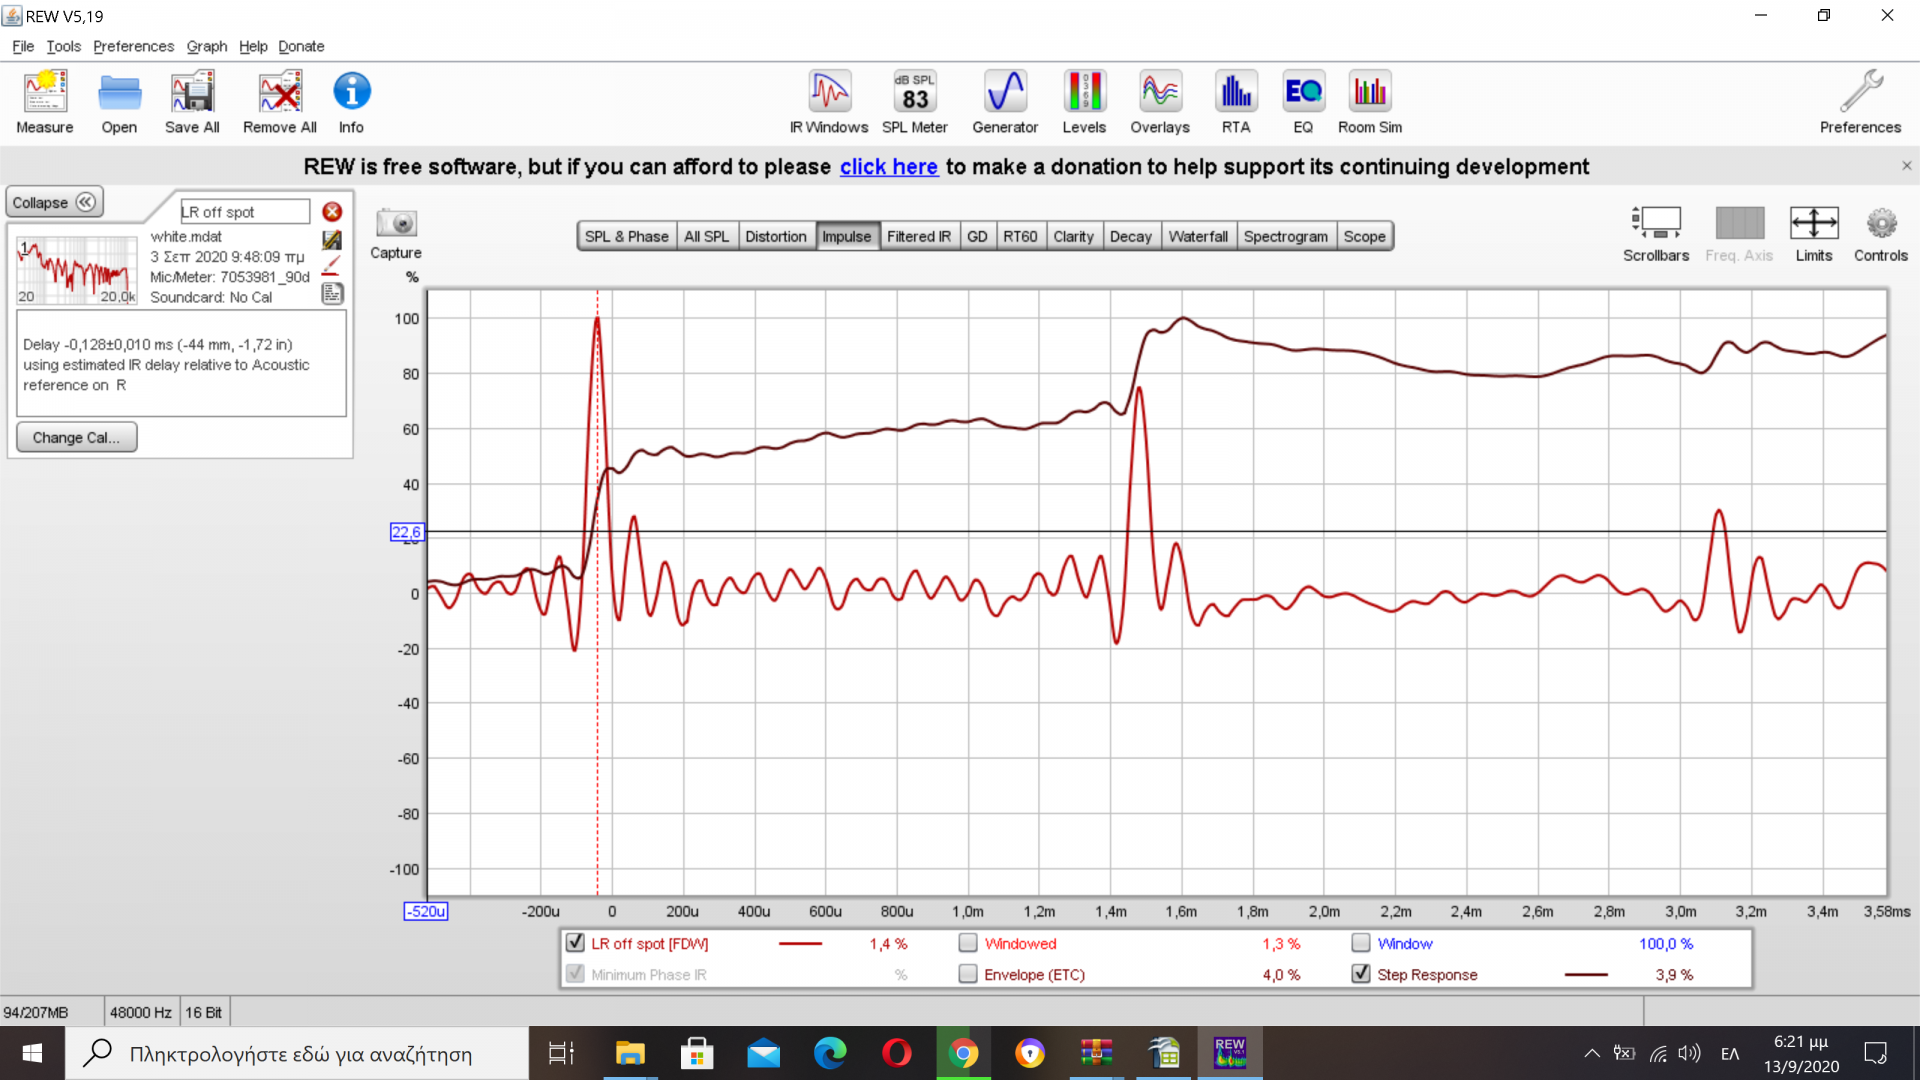Collapse the measurements panel
This screenshot has height=1080, width=1920.
(x=54, y=202)
